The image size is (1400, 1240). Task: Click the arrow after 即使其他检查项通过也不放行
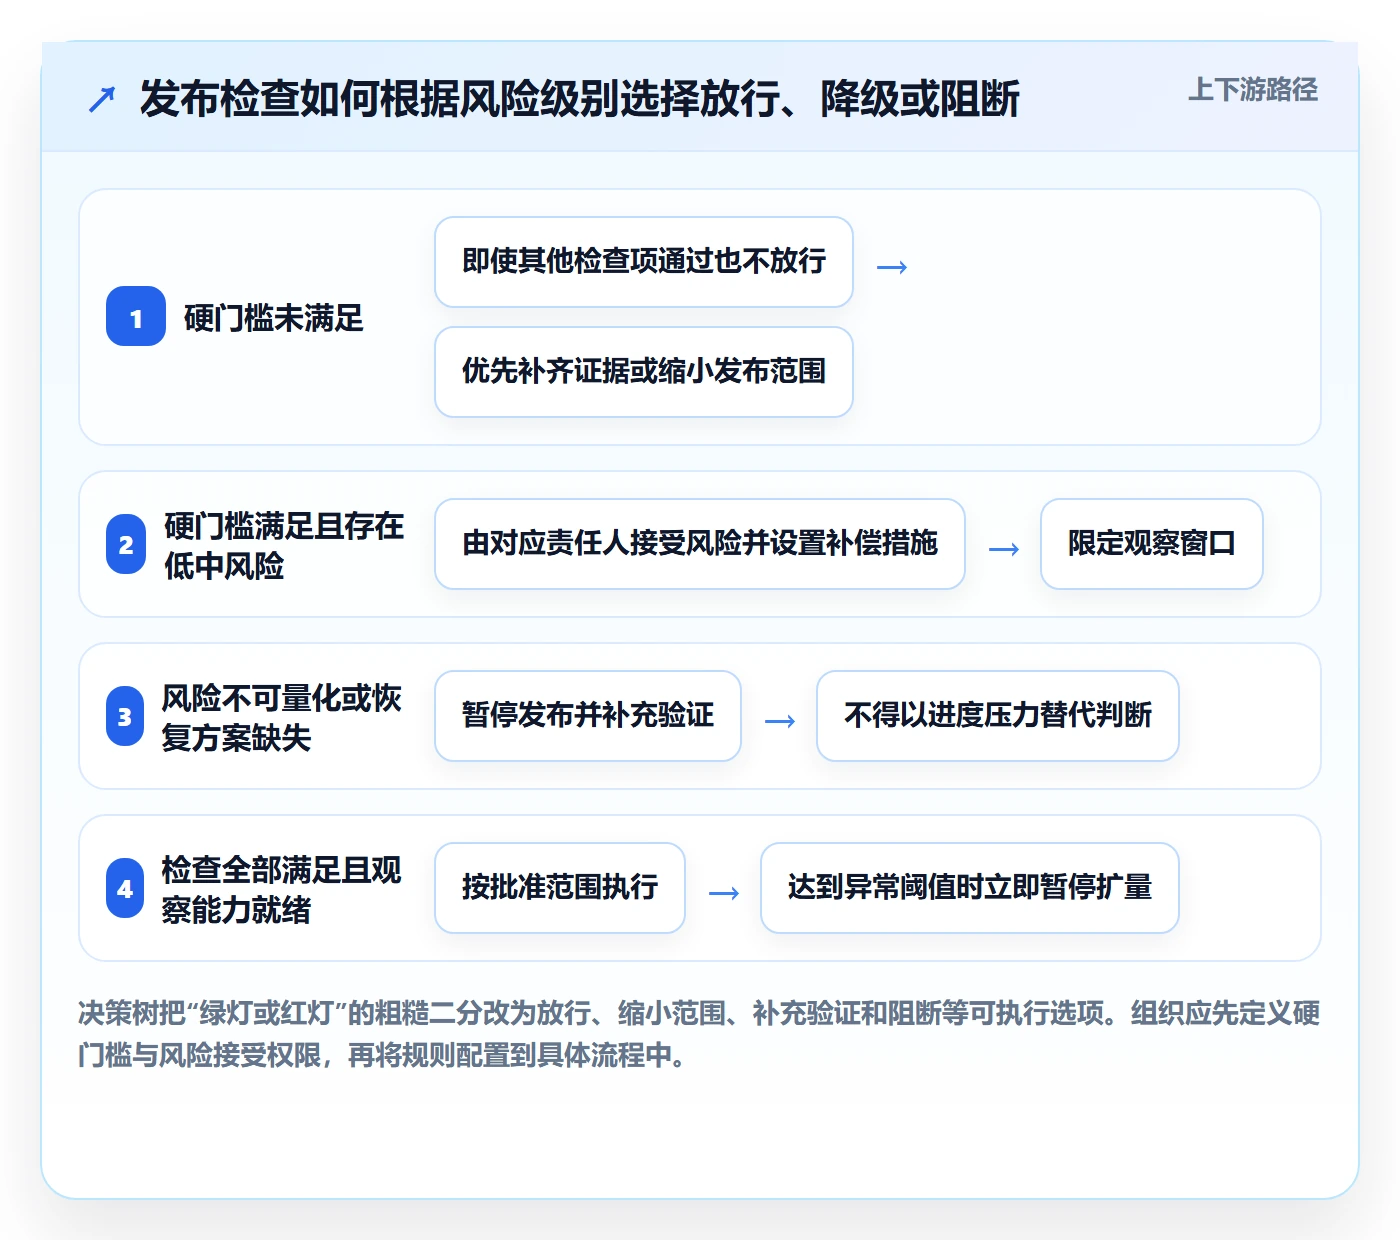click(892, 267)
